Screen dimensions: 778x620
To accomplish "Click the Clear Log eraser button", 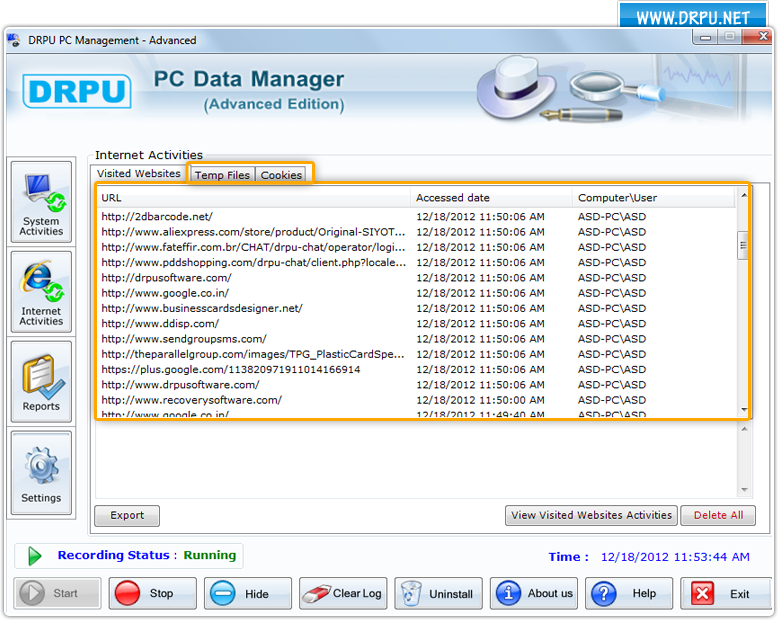I will [343, 593].
